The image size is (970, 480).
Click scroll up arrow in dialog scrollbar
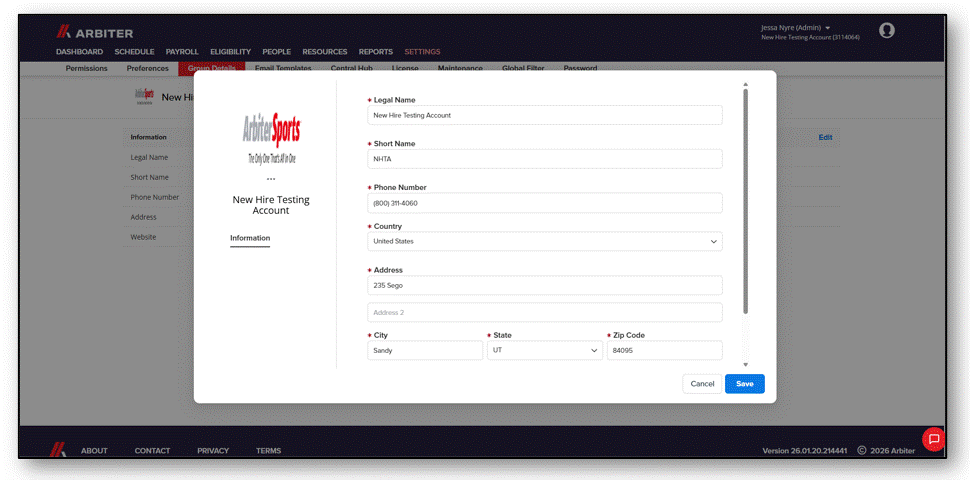point(745,84)
